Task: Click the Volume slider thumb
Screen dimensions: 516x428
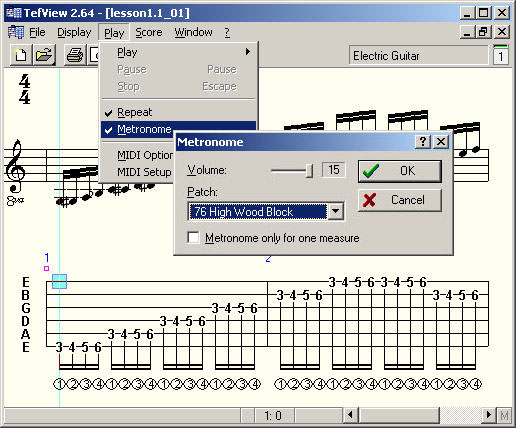Action: click(310, 170)
